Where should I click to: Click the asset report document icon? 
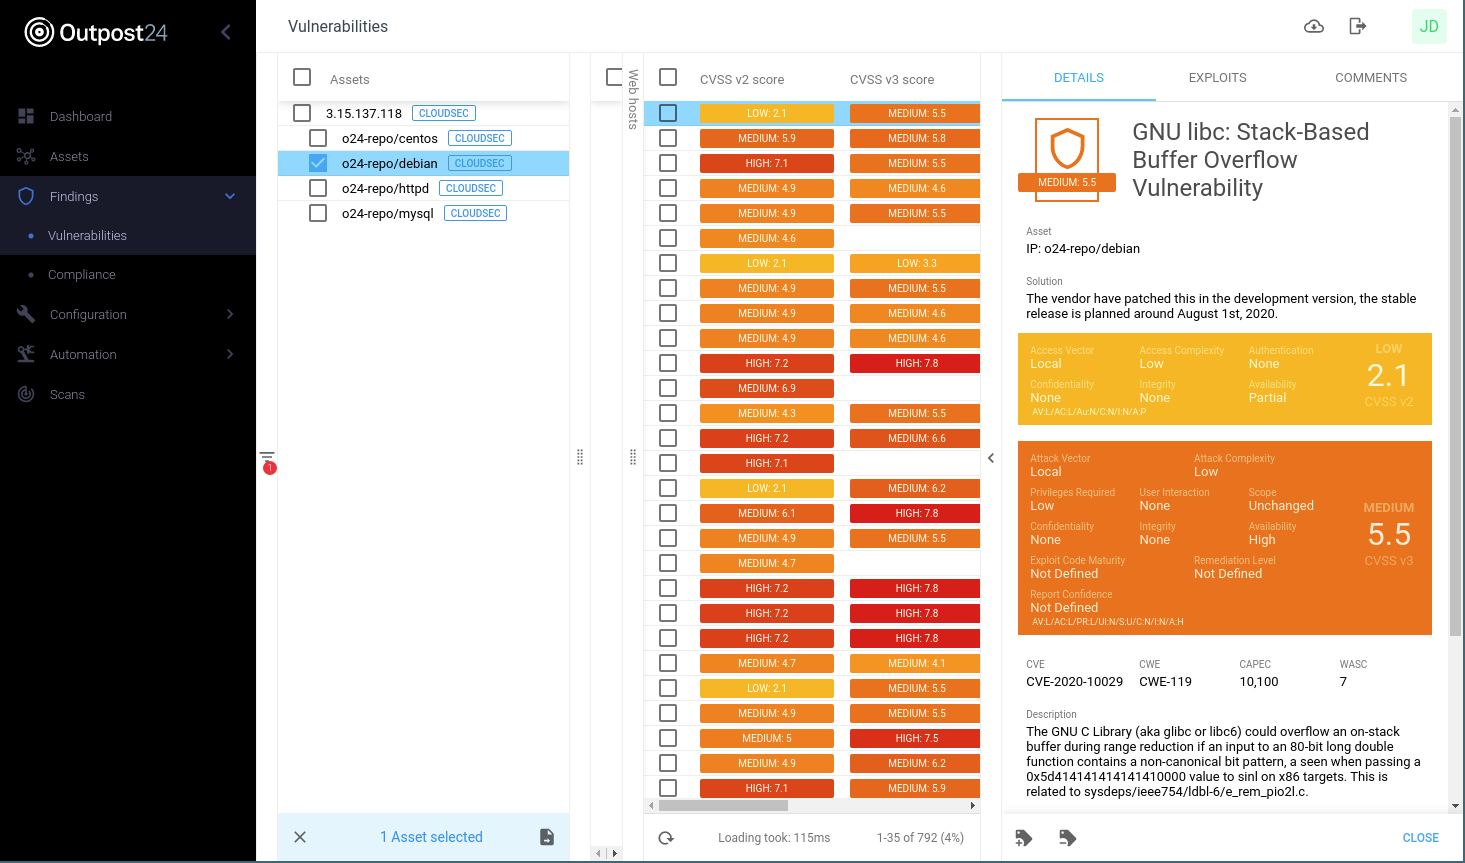click(x=547, y=837)
